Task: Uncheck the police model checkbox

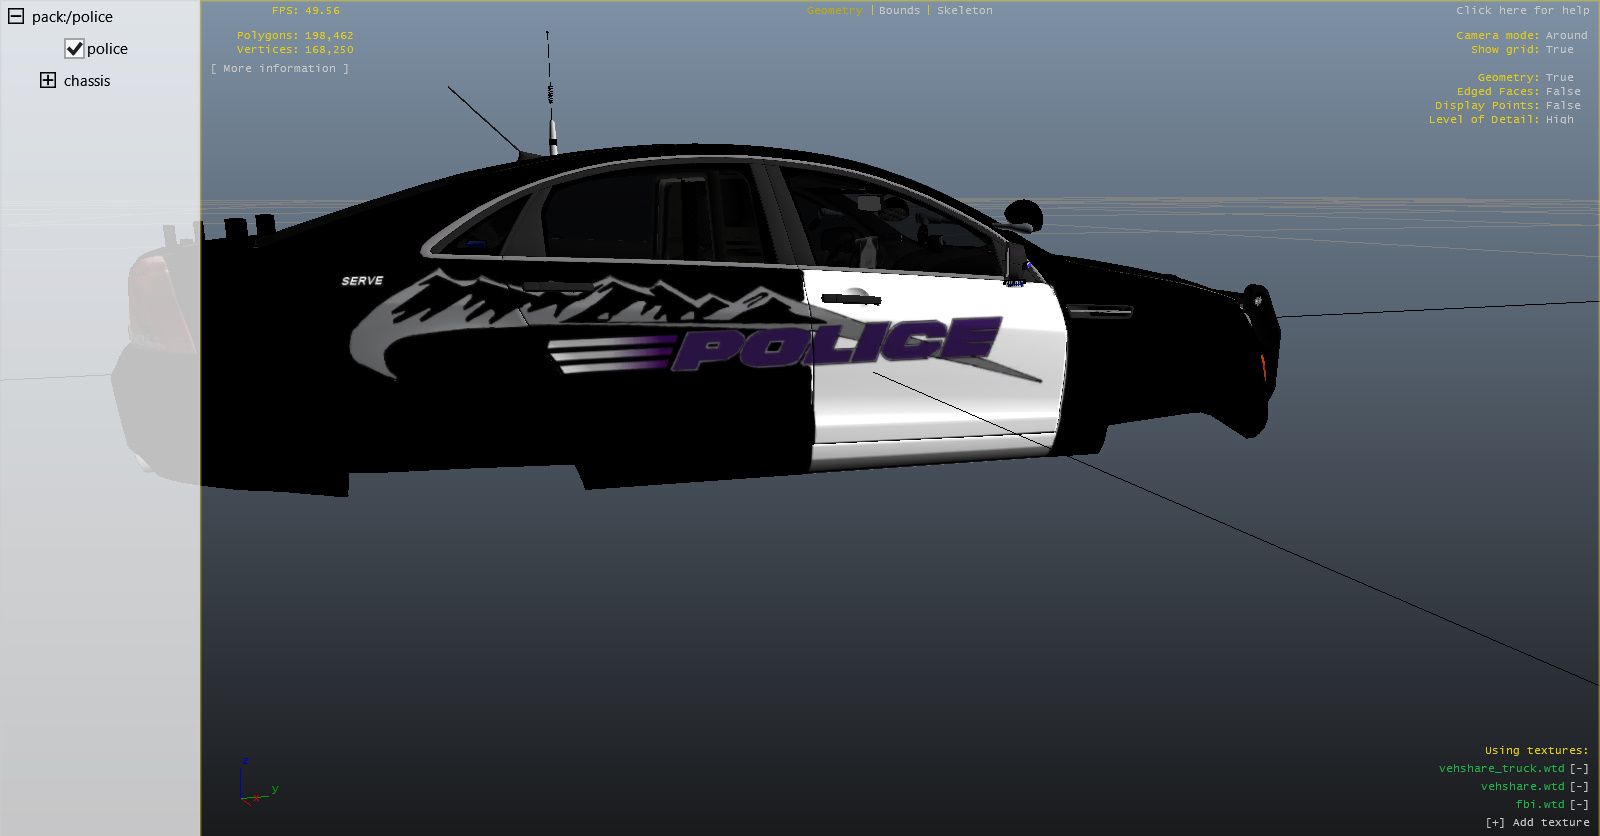Action: [x=74, y=49]
